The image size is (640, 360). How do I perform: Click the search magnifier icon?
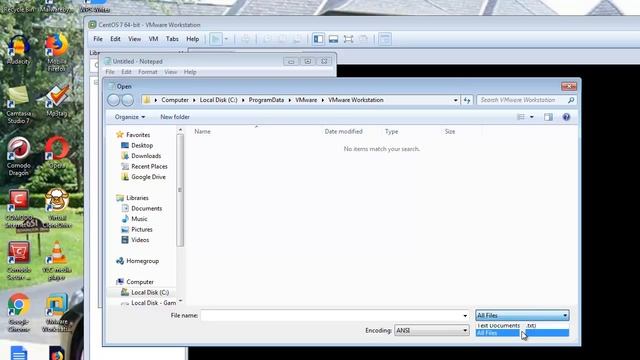point(571,100)
